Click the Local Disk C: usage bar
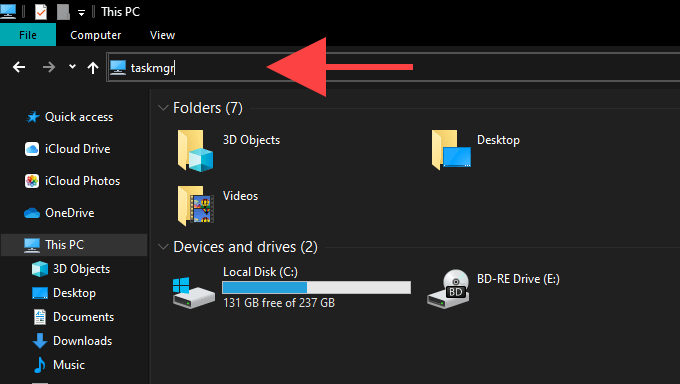The image size is (680, 384). (317, 287)
